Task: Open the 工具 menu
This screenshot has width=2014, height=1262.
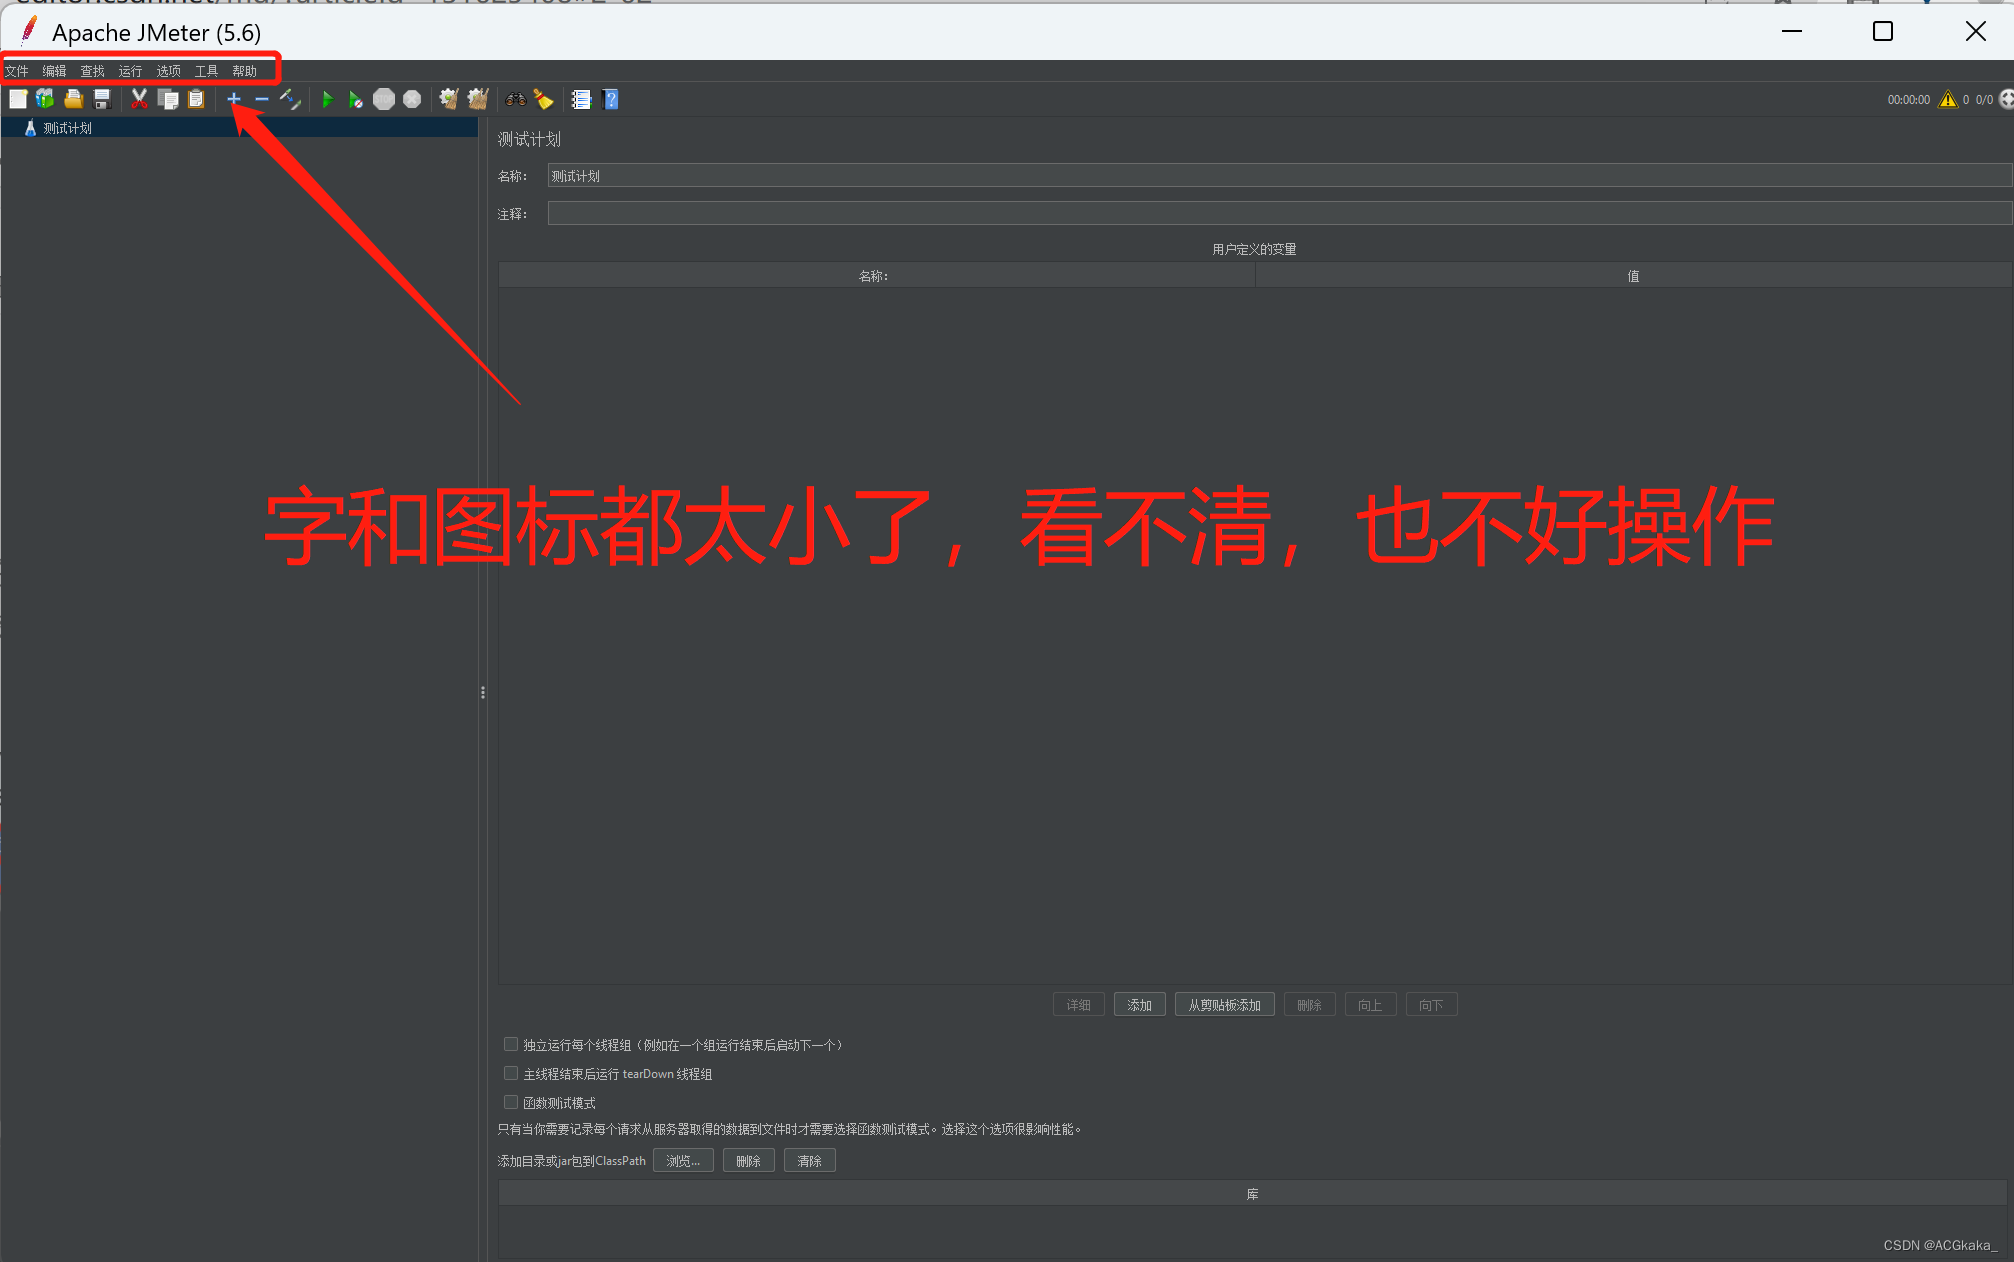Action: pos(207,71)
